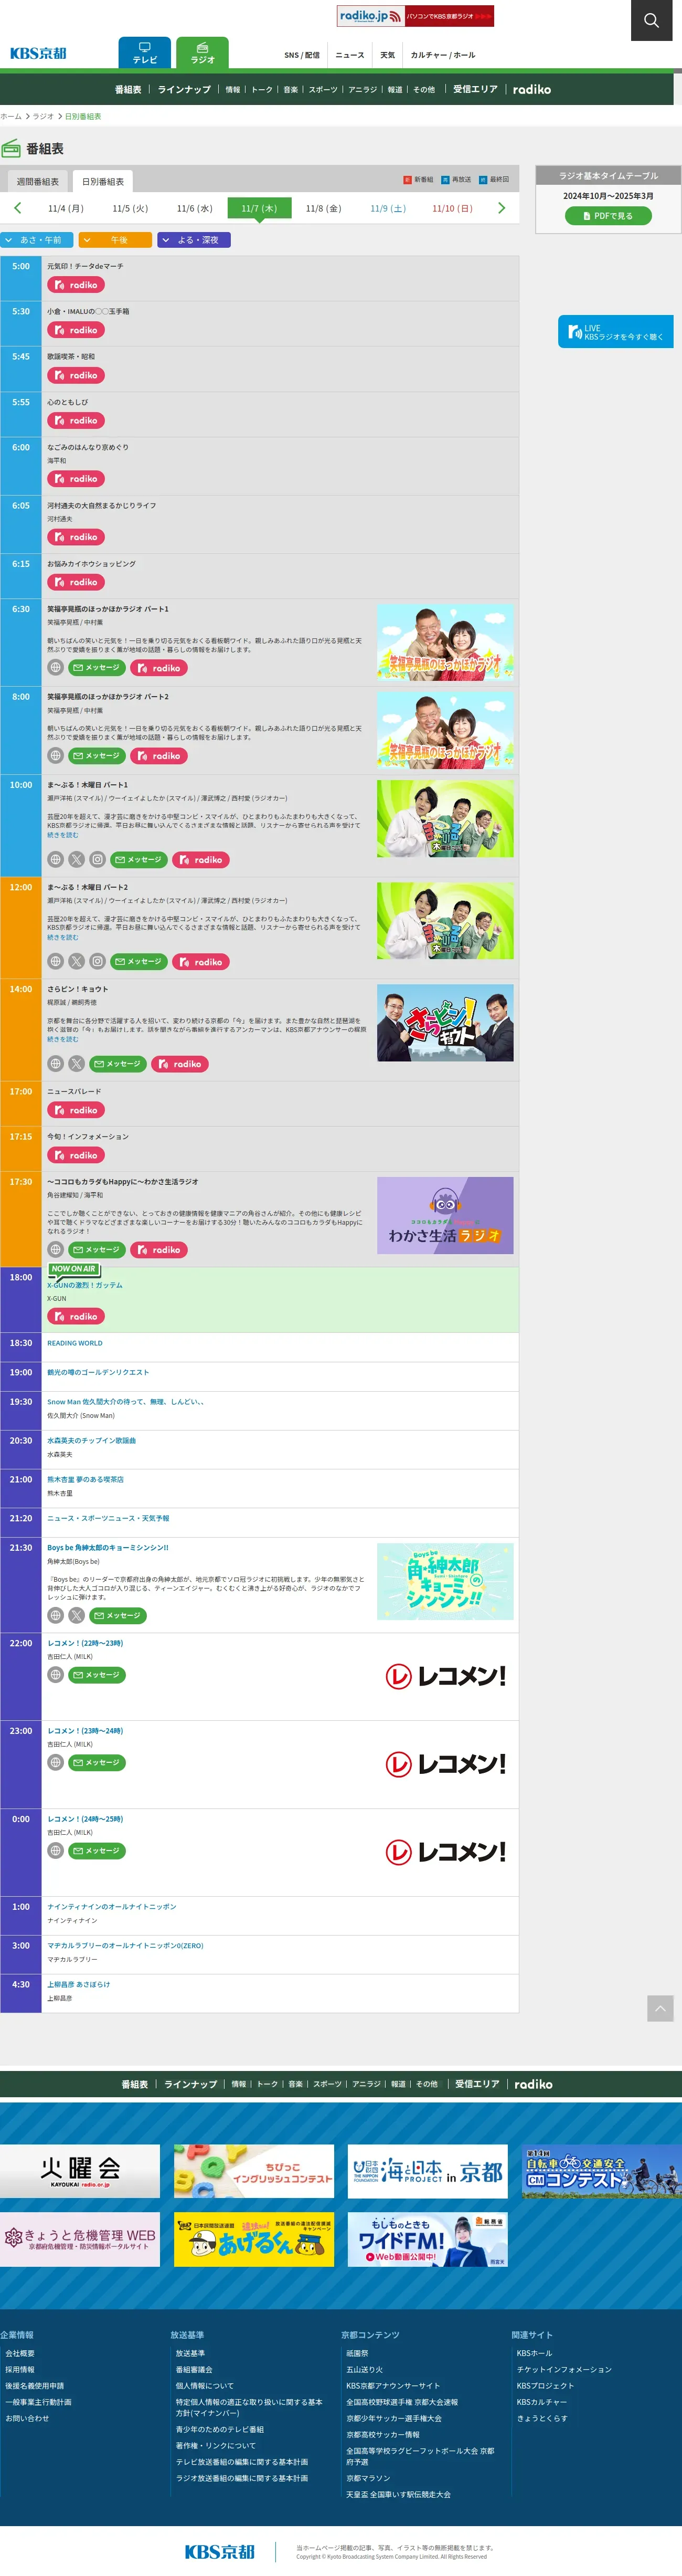The height and width of the screenshot is (2576, 682).
Task: Select date 11/8 (金)
Action: [323, 209]
